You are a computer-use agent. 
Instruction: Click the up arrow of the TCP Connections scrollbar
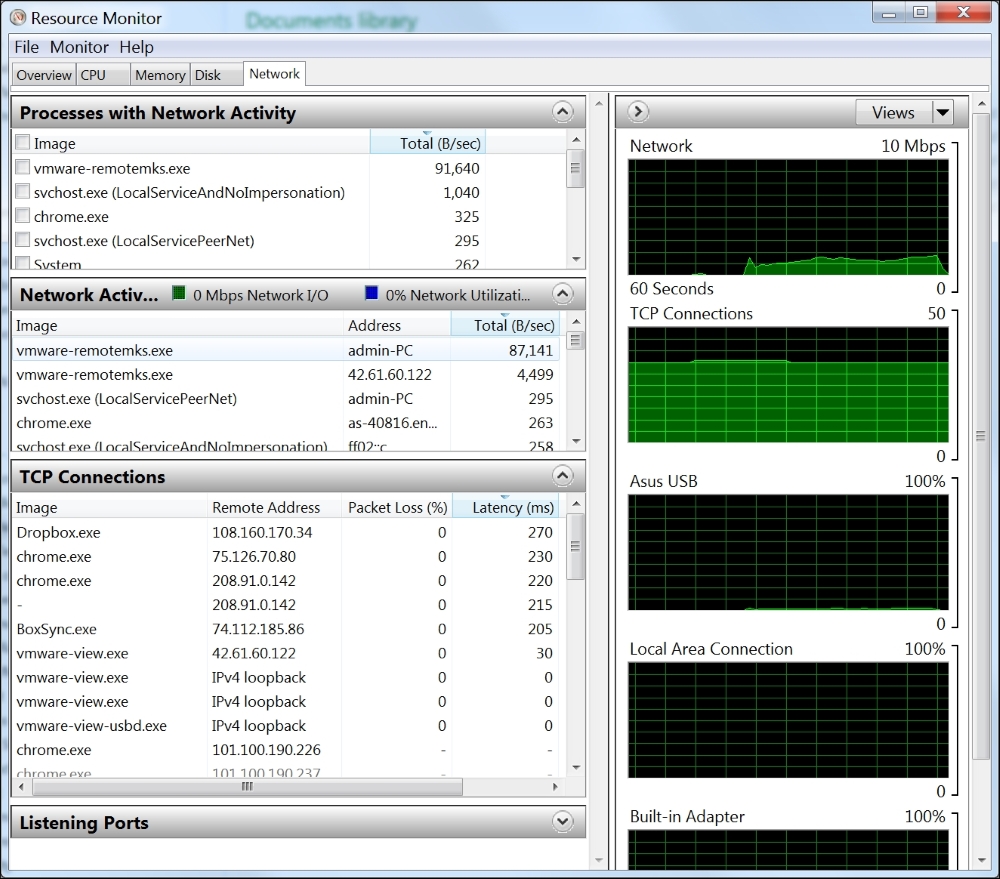click(x=576, y=503)
